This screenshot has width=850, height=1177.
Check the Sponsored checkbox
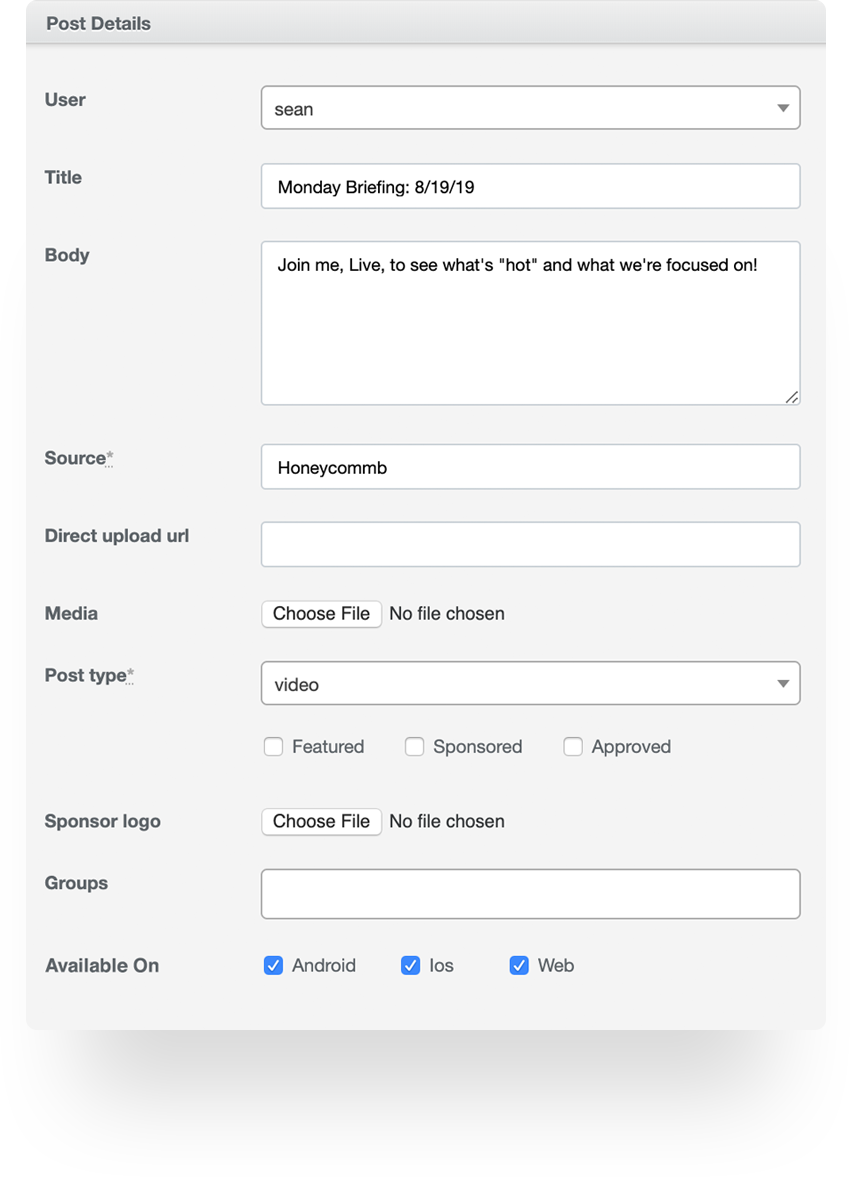click(x=414, y=747)
